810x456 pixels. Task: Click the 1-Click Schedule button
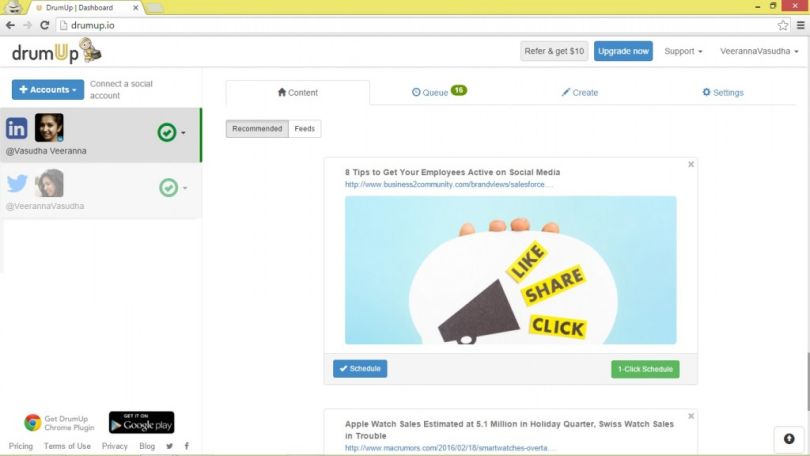pos(644,369)
